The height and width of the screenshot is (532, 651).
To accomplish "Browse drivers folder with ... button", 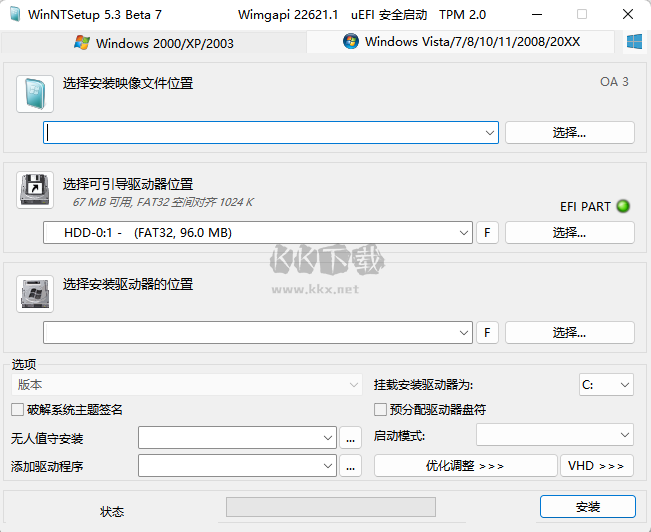I will [350, 466].
